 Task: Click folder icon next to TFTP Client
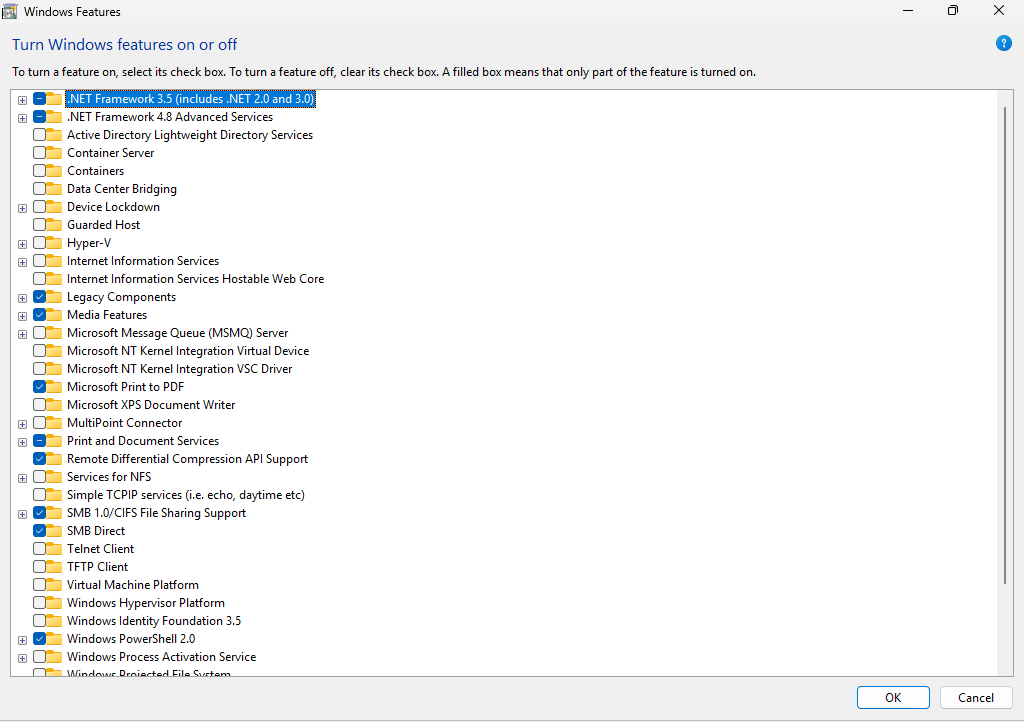pos(54,567)
